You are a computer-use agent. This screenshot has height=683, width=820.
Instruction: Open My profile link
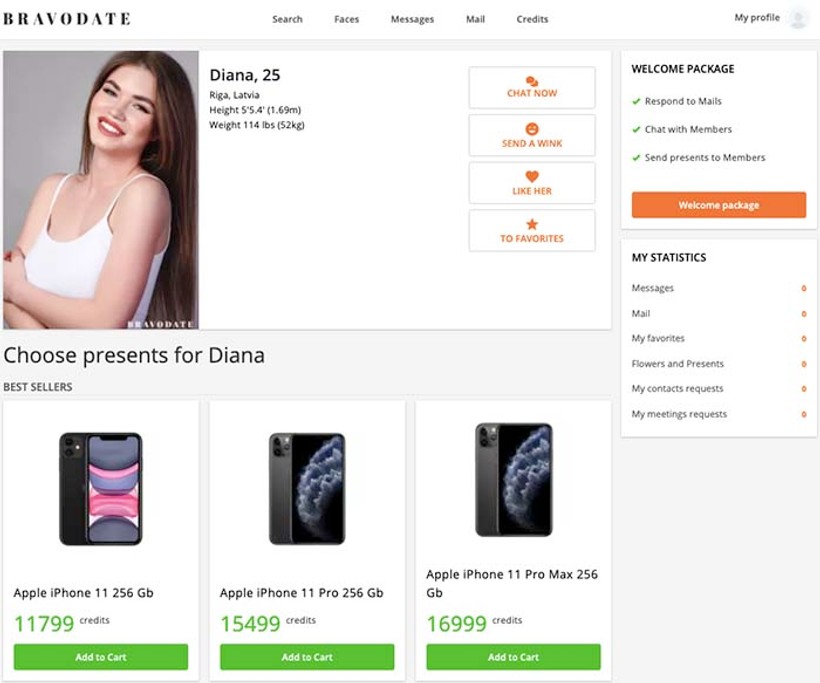point(756,18)
